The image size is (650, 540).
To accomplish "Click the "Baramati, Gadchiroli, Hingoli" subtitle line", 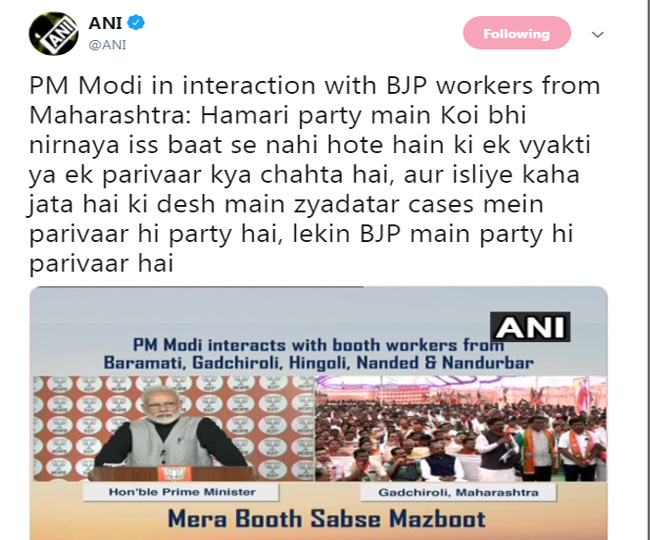I will click(318, 363).
